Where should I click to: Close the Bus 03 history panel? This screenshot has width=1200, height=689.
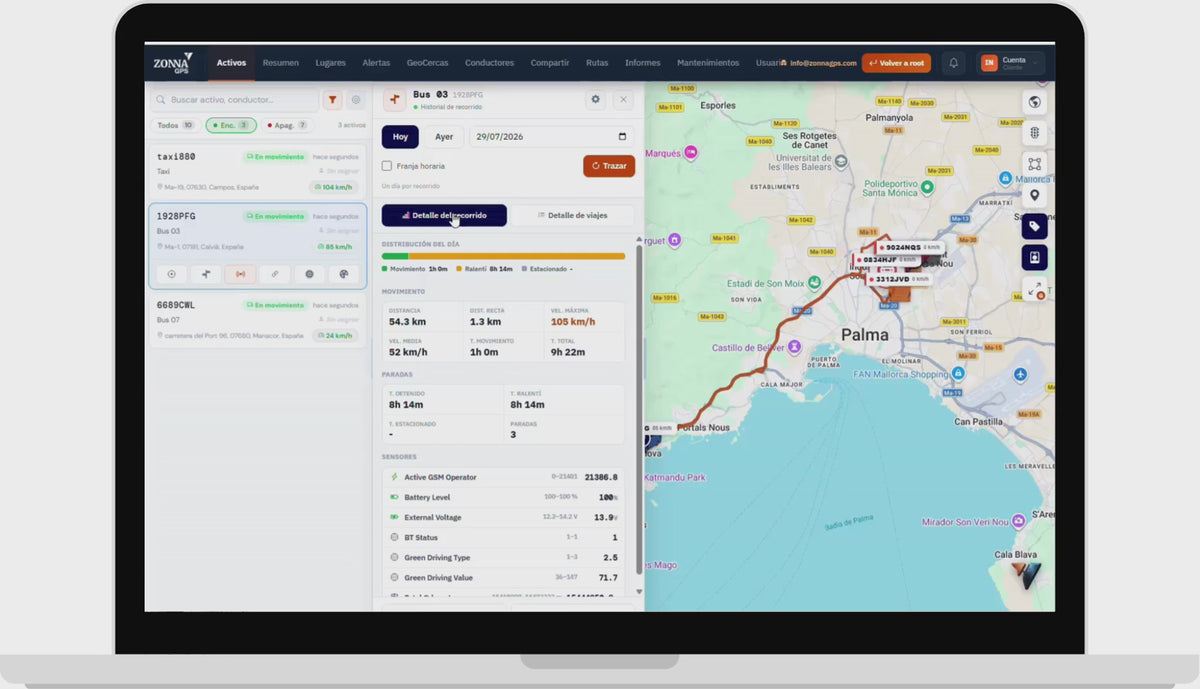623,99
